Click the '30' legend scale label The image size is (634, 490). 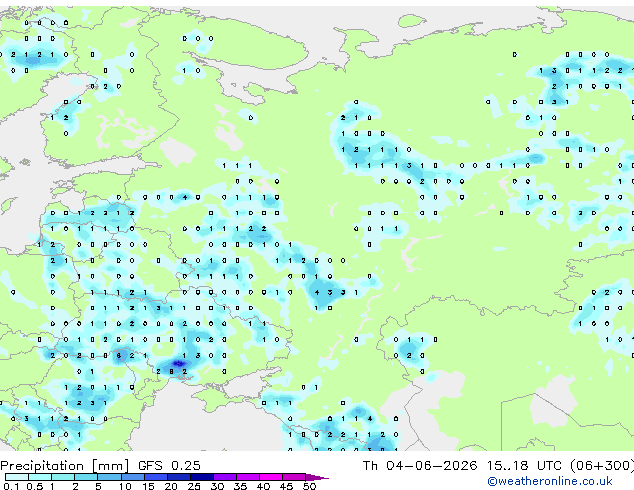point(217,486)
